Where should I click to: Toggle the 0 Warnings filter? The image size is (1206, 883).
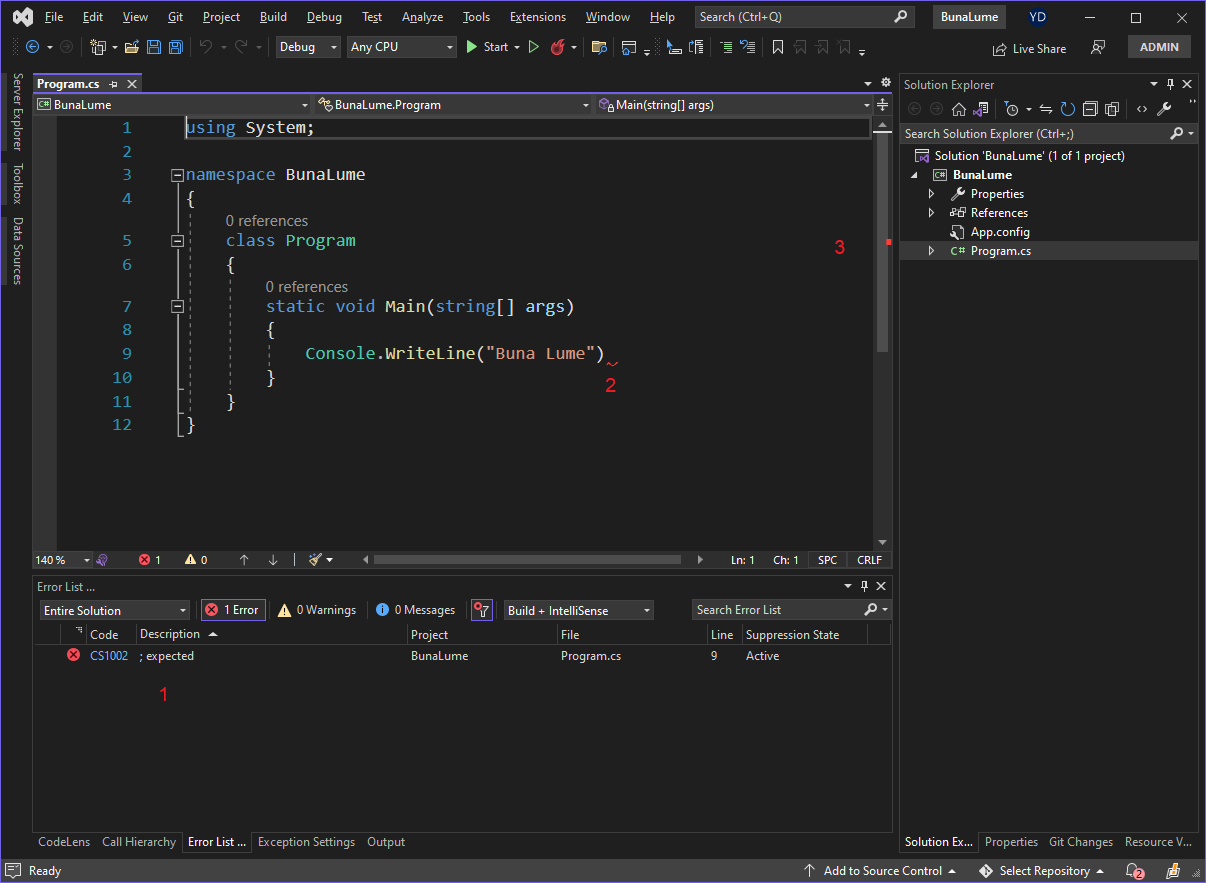tap(317, 610)
